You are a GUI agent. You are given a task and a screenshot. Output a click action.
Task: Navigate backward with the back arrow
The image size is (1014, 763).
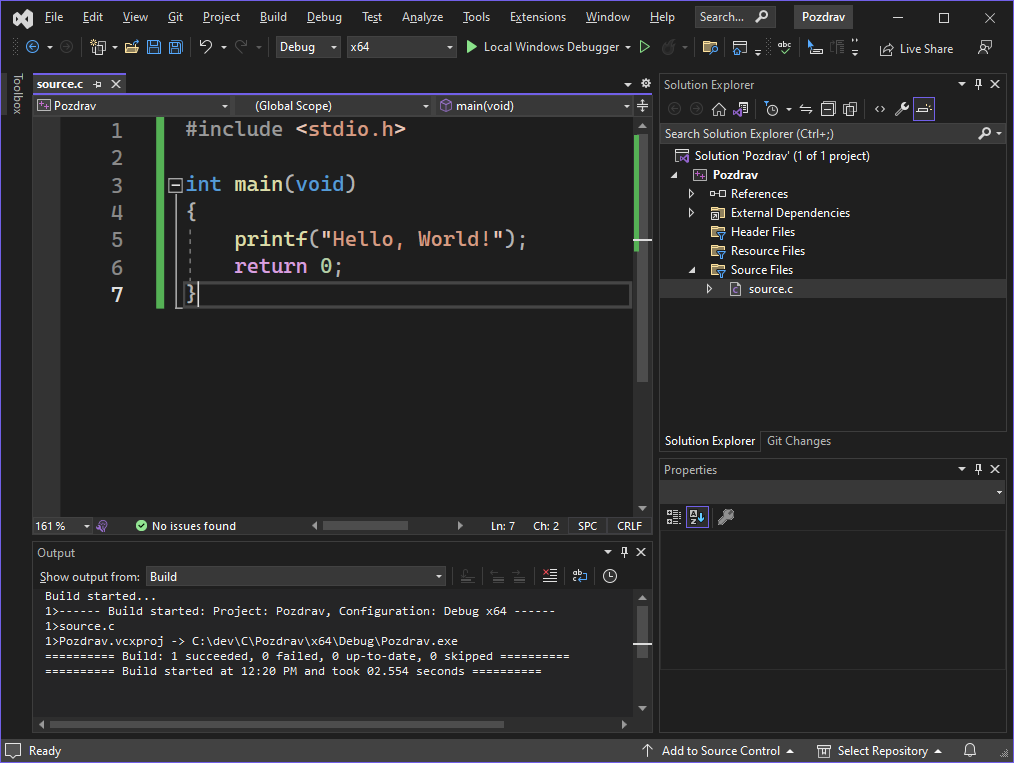point(32,47)
